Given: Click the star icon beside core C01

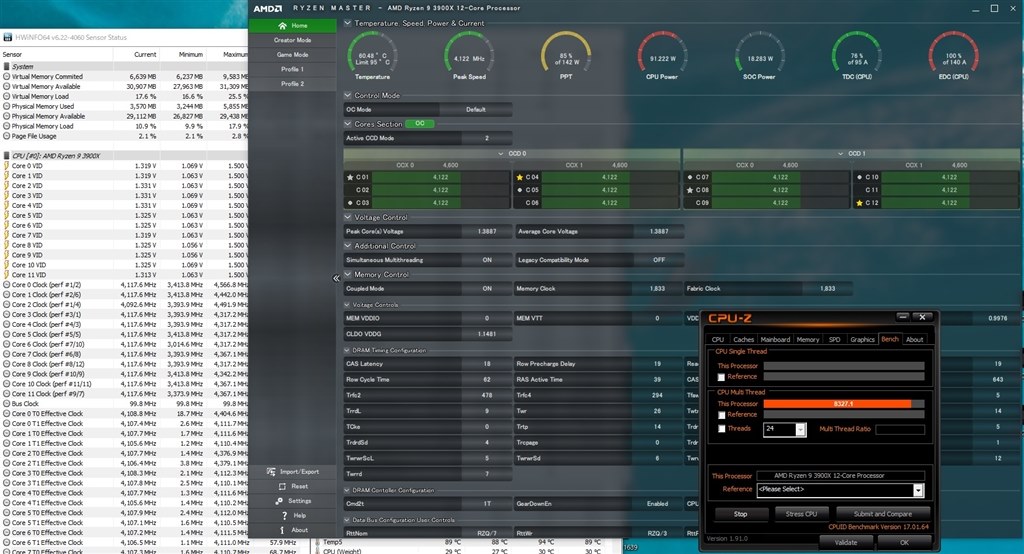Looking at the screenshot, I should coord(350,177).
